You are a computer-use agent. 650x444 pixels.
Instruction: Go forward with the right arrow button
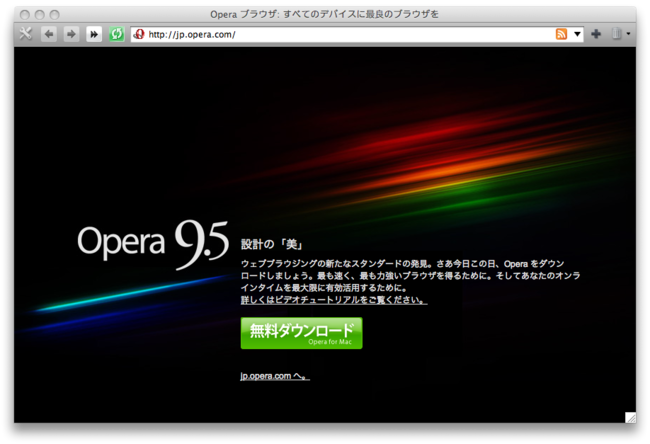[71, 34]
